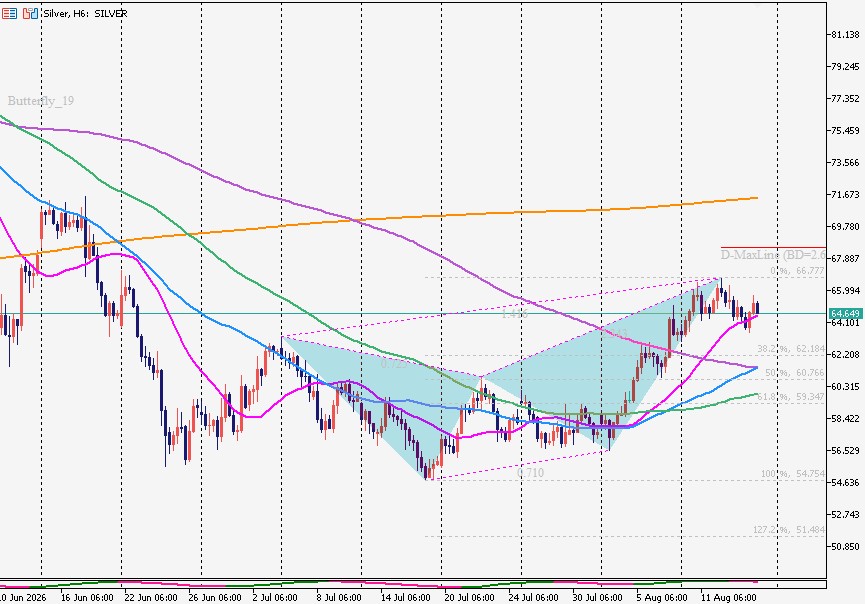Click price scale value 73.566
This screenshot has height=604, width=865.
pyautogui.click(x=845, y=163)
